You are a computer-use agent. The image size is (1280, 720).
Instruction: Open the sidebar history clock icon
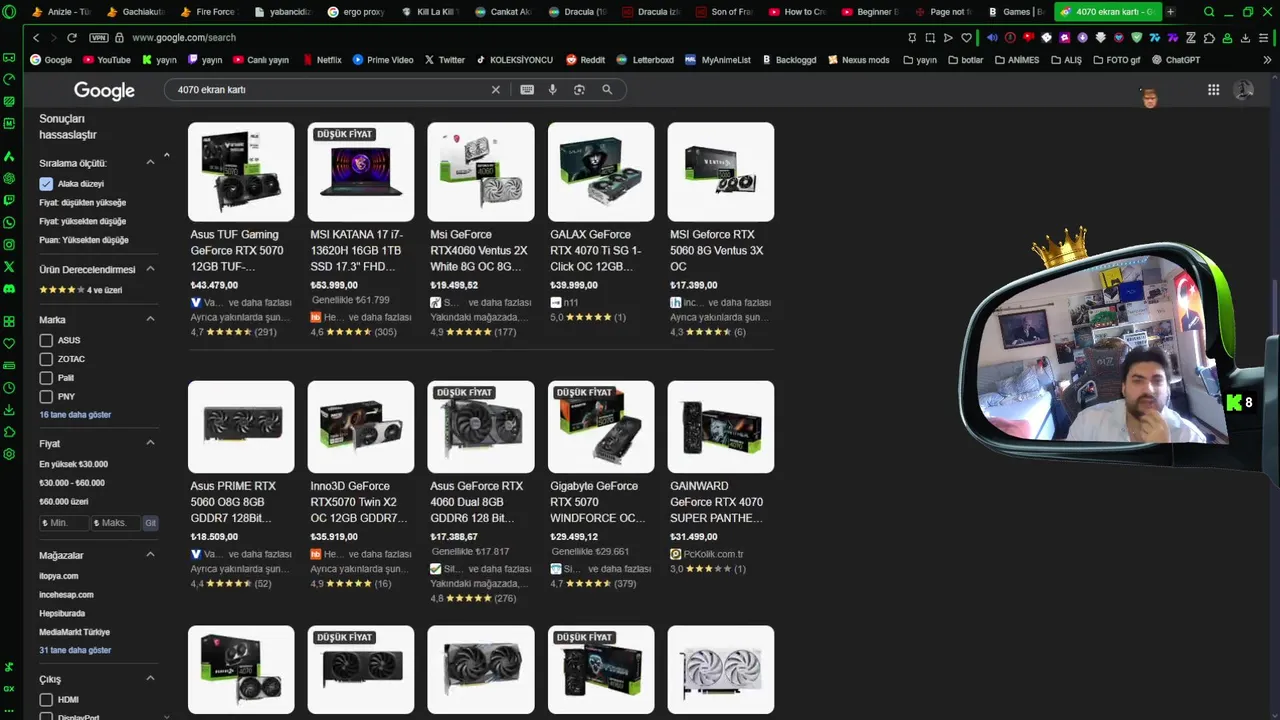click(x=9, y=388)
